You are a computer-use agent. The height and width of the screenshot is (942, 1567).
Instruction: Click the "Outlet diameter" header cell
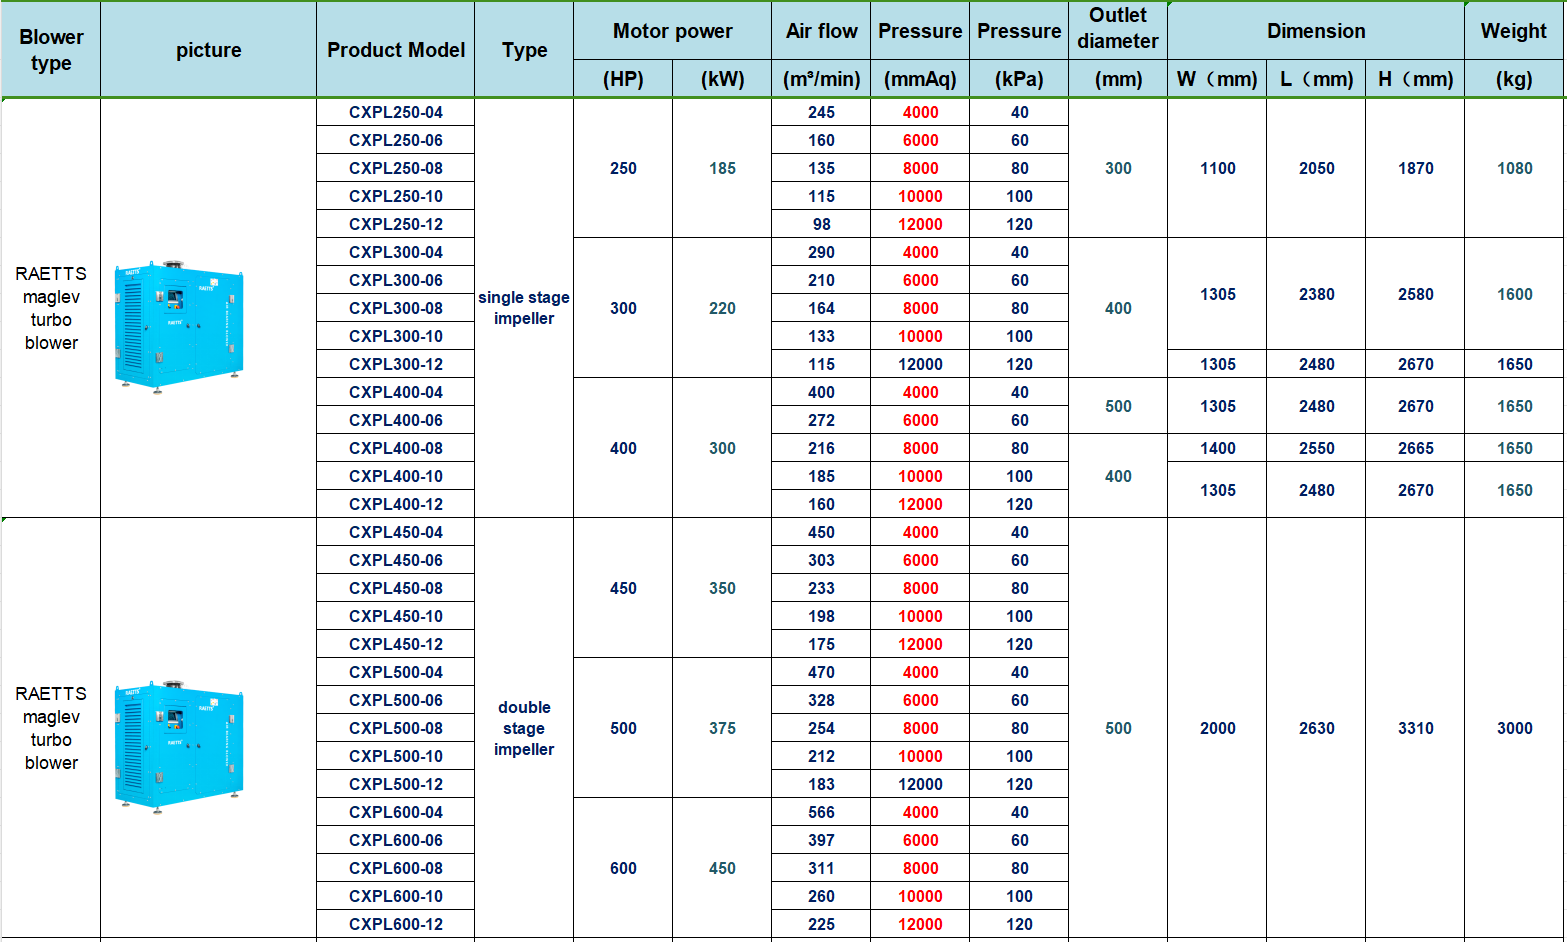[x=1118, y=28]
